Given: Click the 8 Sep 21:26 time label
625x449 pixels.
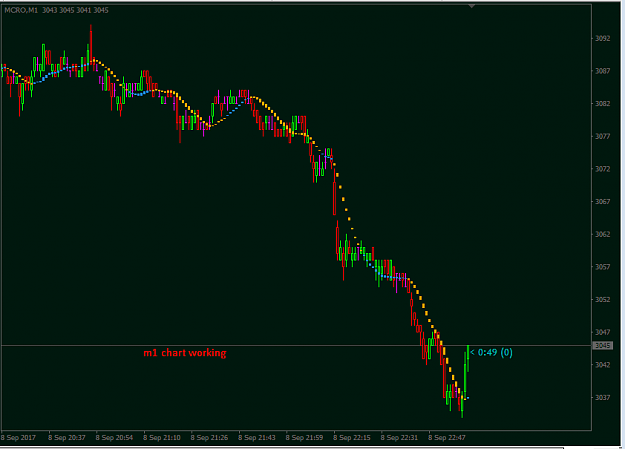Looking at the screenshot, I should (x=209, y=437).
